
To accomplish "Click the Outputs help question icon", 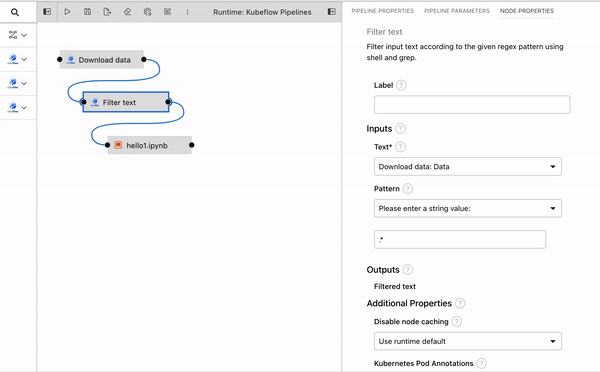I will pyautogui.click(x=408, y=270).
